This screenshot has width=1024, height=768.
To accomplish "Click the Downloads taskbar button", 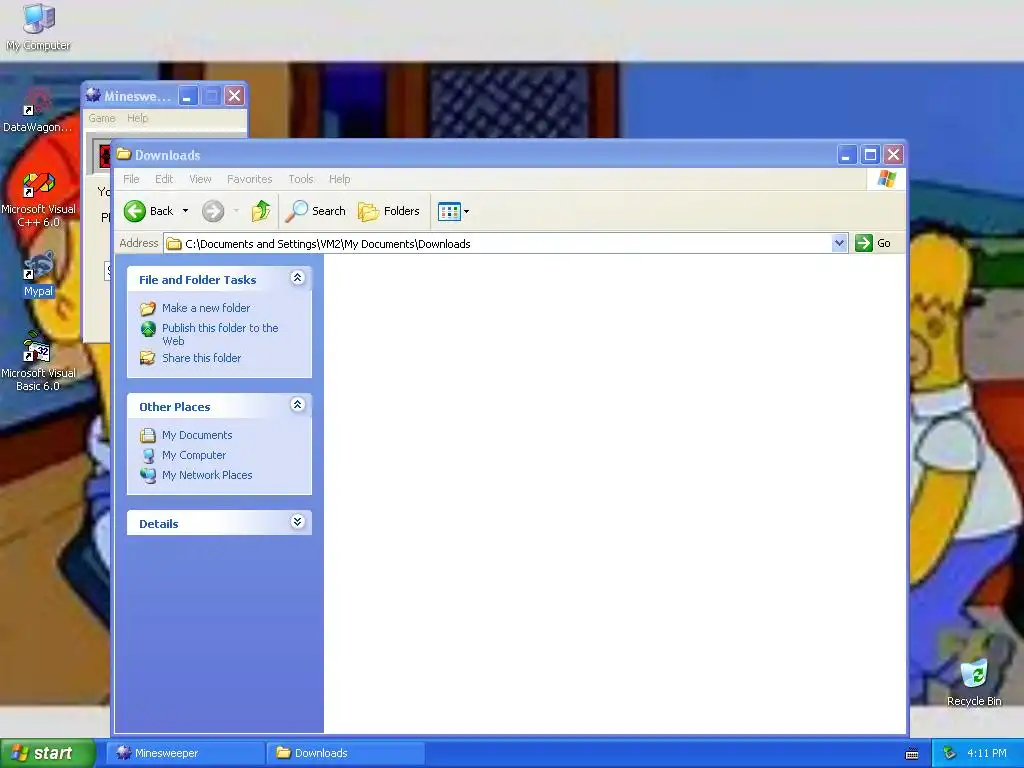I will [x=345, y=753].
